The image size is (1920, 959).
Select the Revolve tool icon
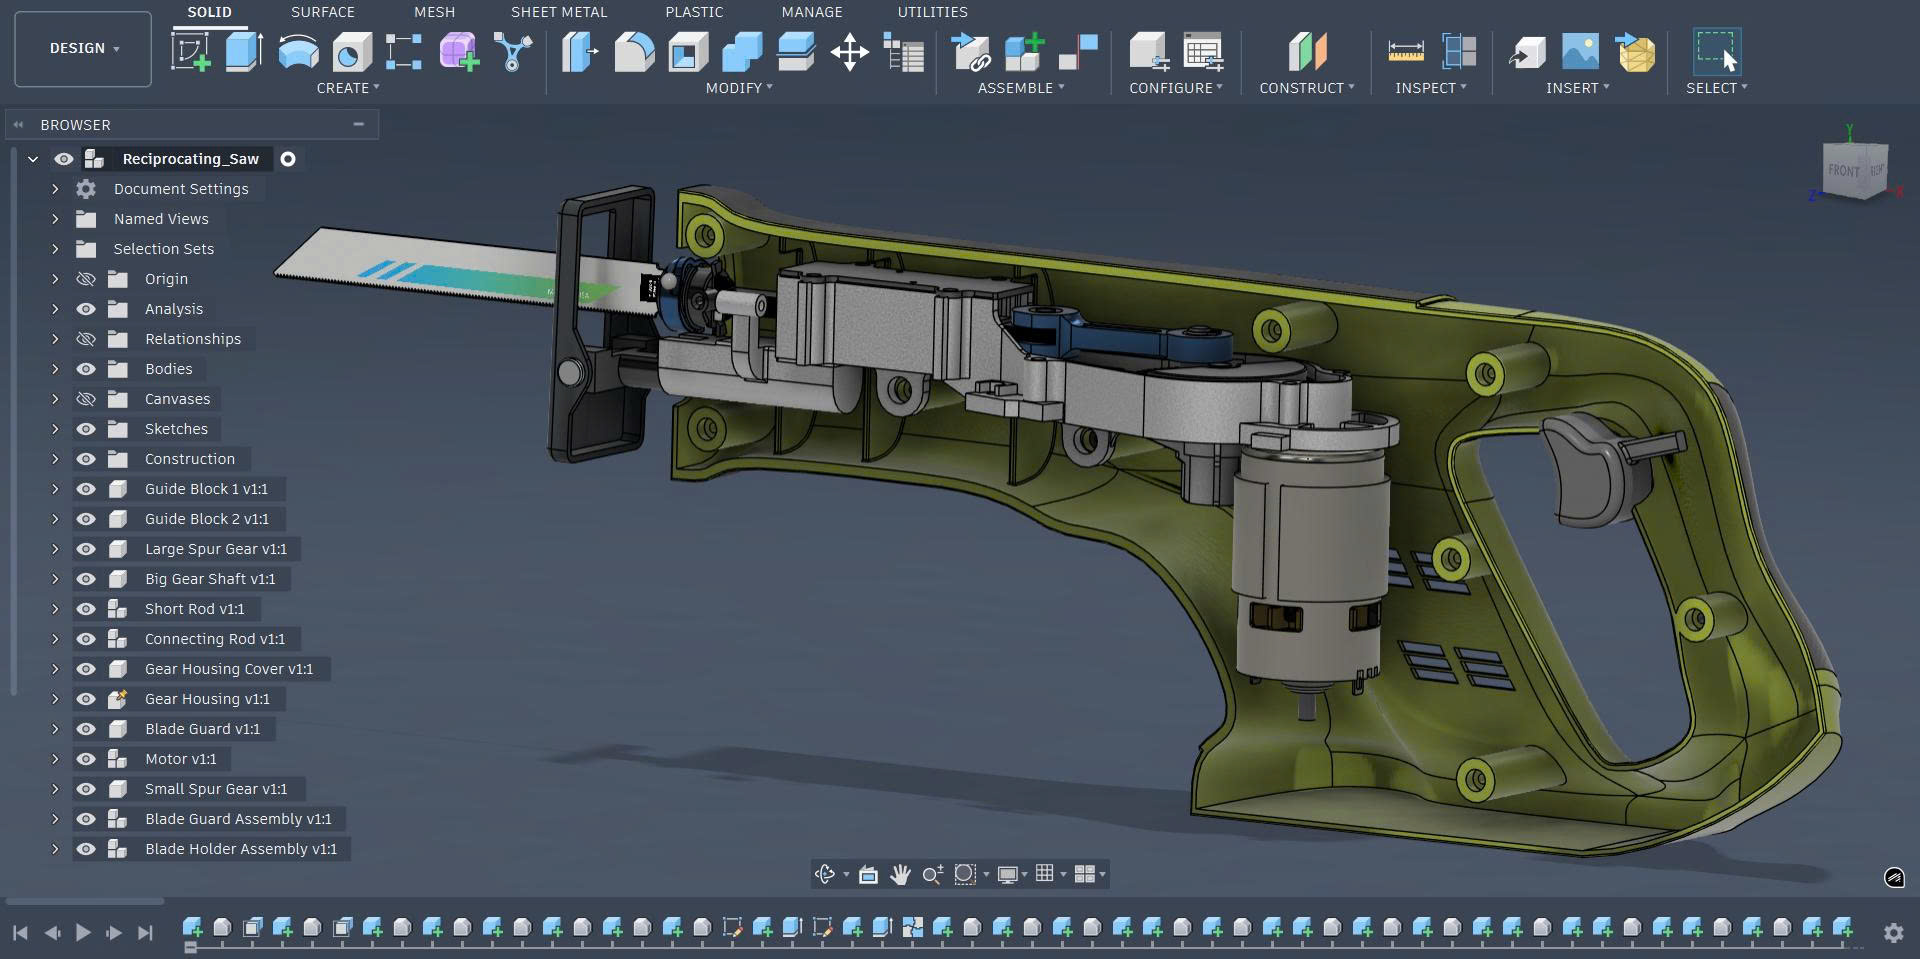click(298, 52)
